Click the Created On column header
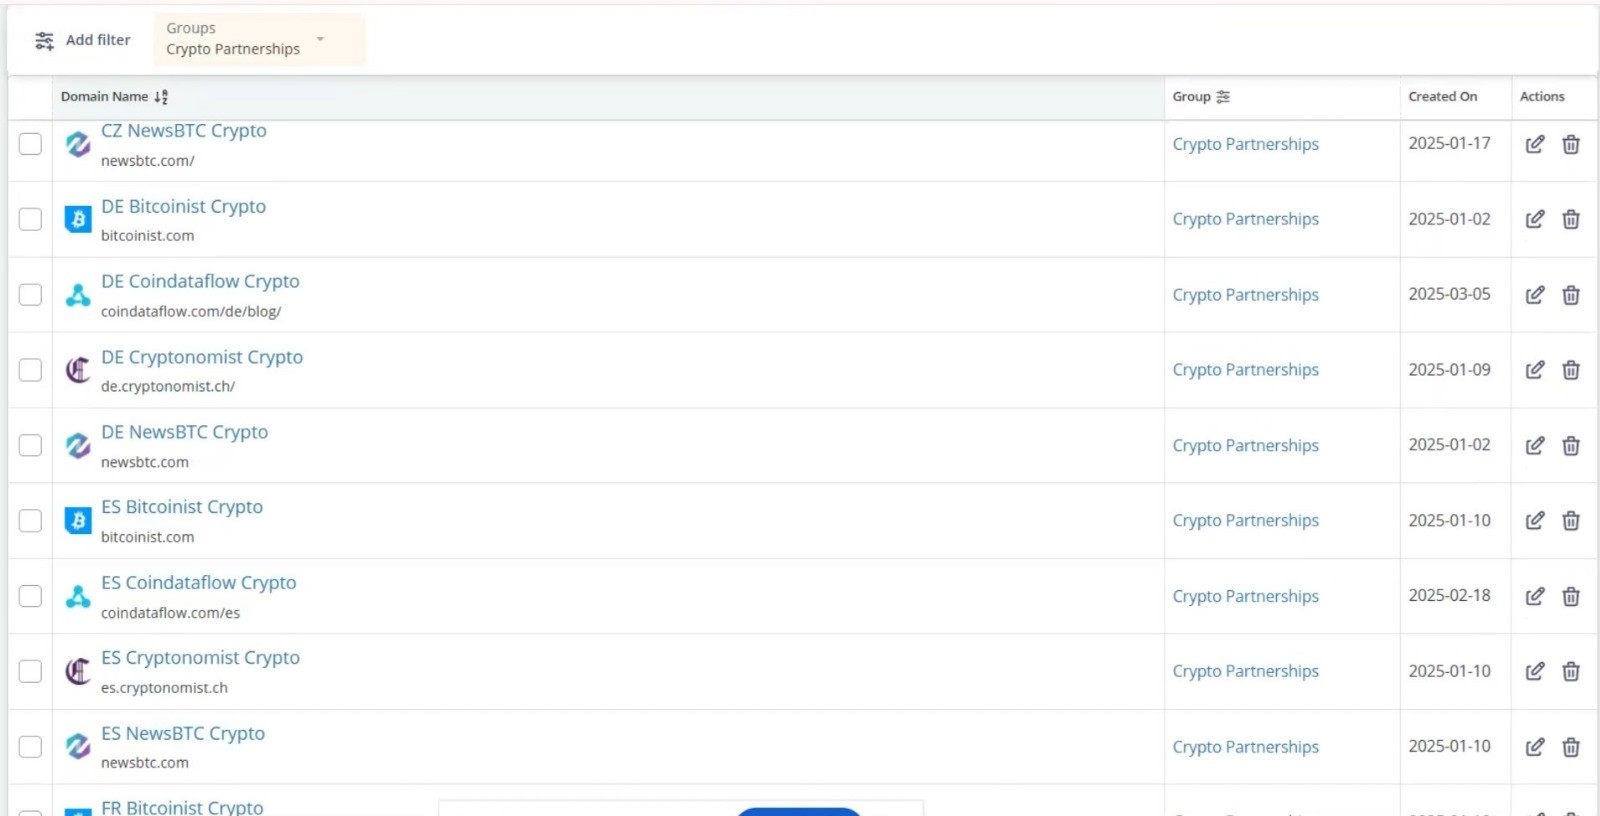Image resolution: width=1600 pixels, height=816 pixels. pyautogui.click(x=1442, y=97)
